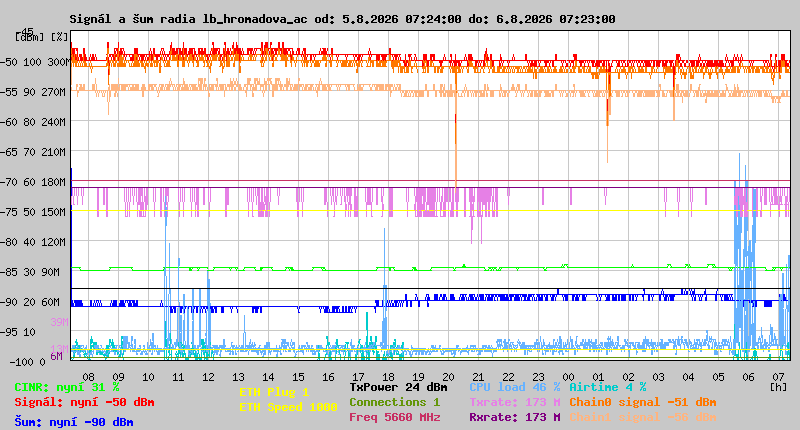Image resolution: width=800 pixels, height=430 pixels.
Task: Click the '[dBm]' axis unit header
Action: point(30,37)
